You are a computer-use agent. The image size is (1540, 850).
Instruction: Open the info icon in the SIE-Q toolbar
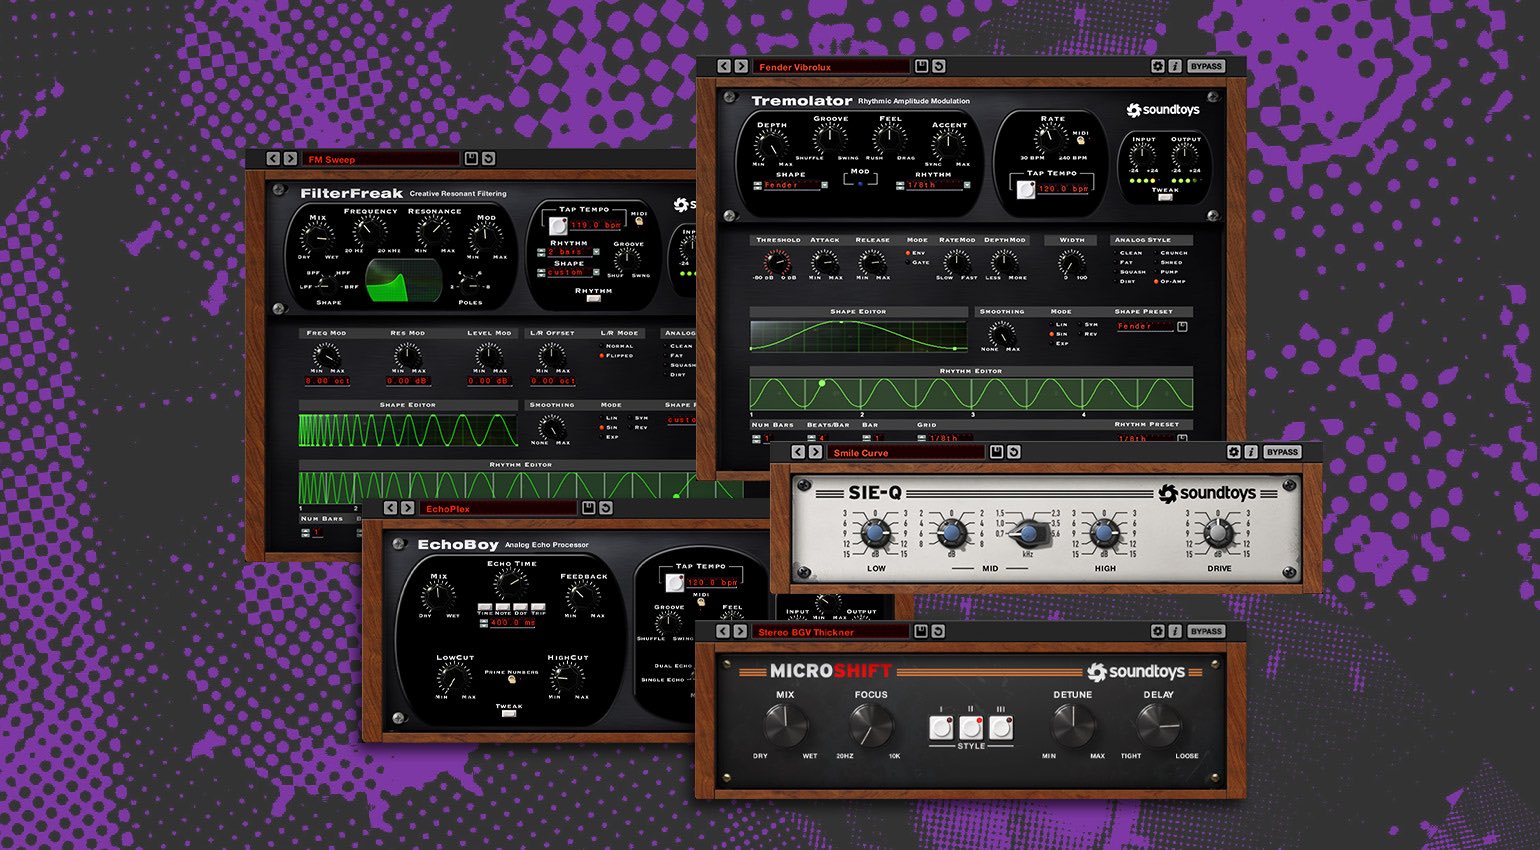[x=1250, y=452]
